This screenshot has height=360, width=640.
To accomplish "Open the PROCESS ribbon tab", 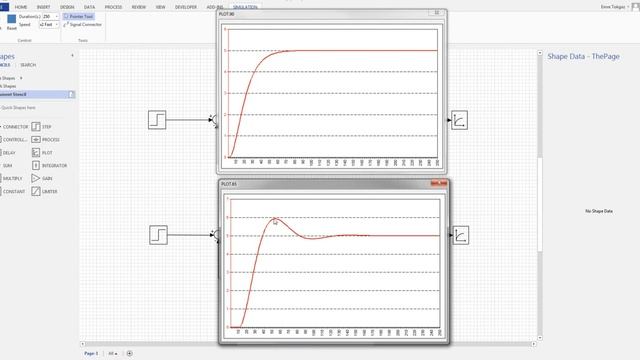I will (x=113, y=7).
